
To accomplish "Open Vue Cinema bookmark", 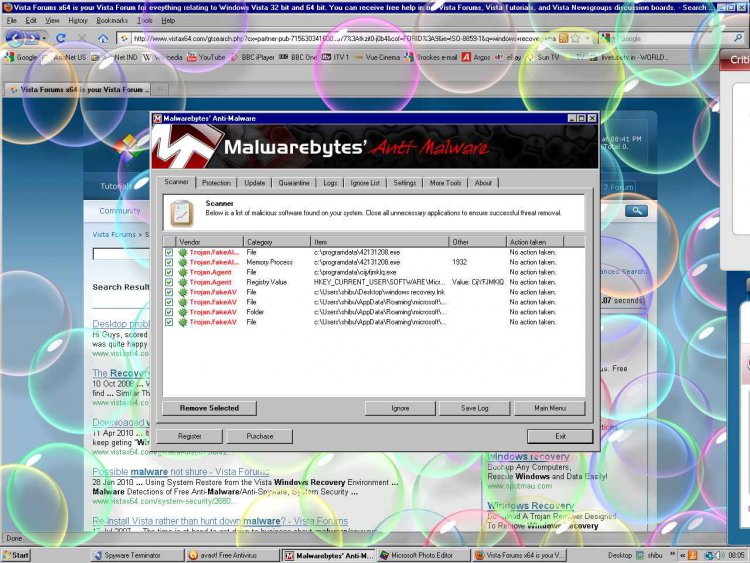I will pos(377,57).
